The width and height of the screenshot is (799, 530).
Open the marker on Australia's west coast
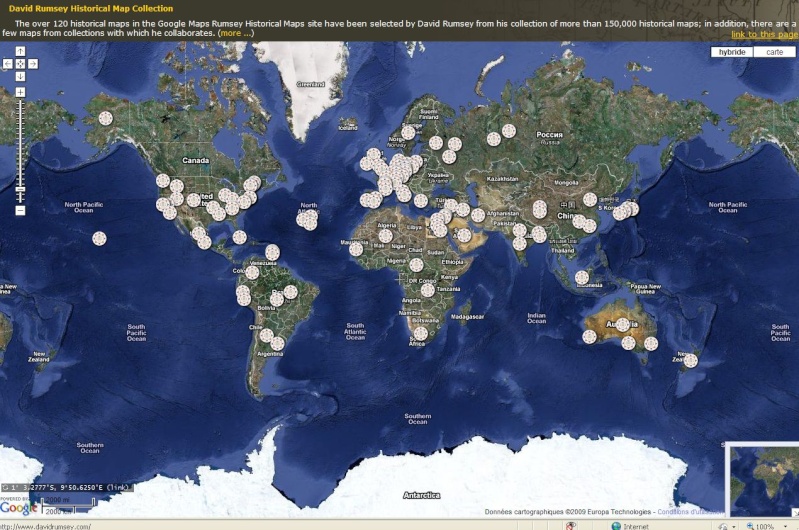[590, 337]
